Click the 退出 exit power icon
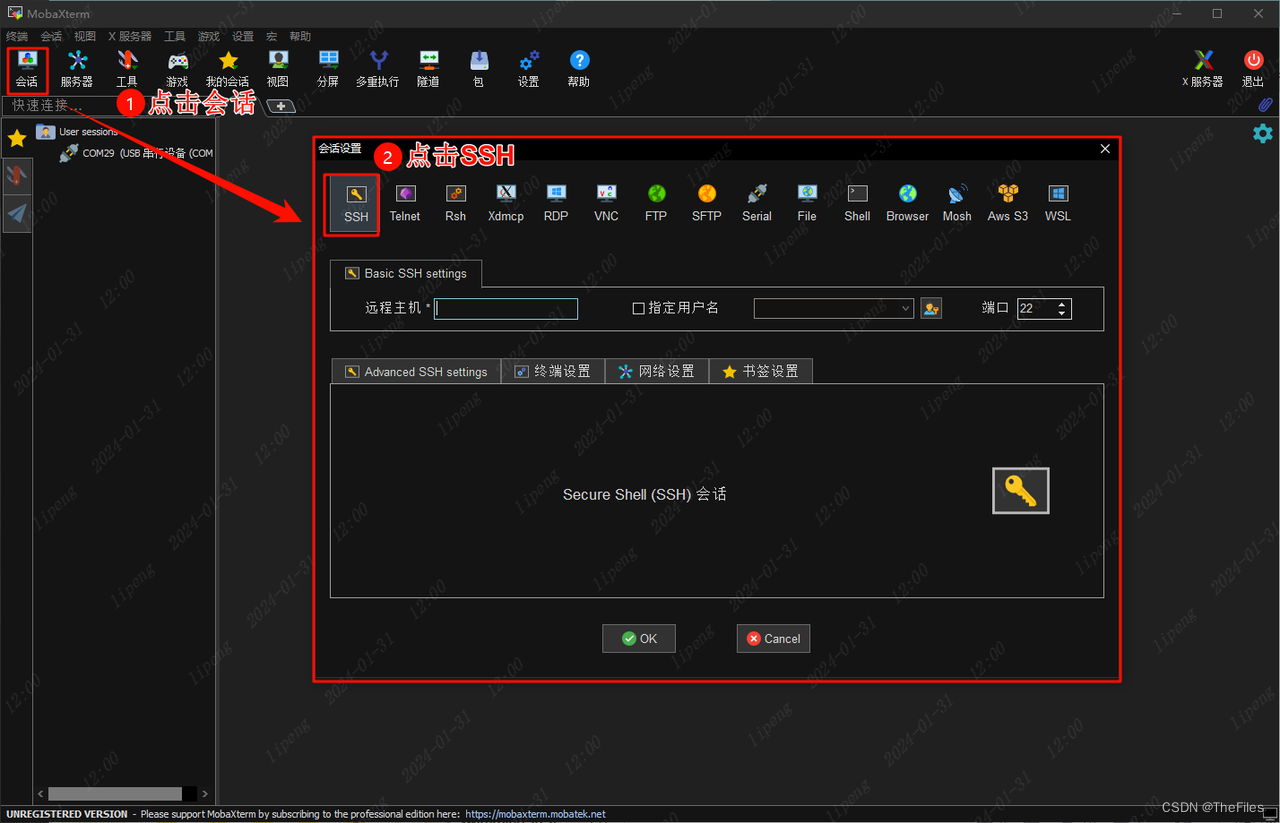 1253,70
